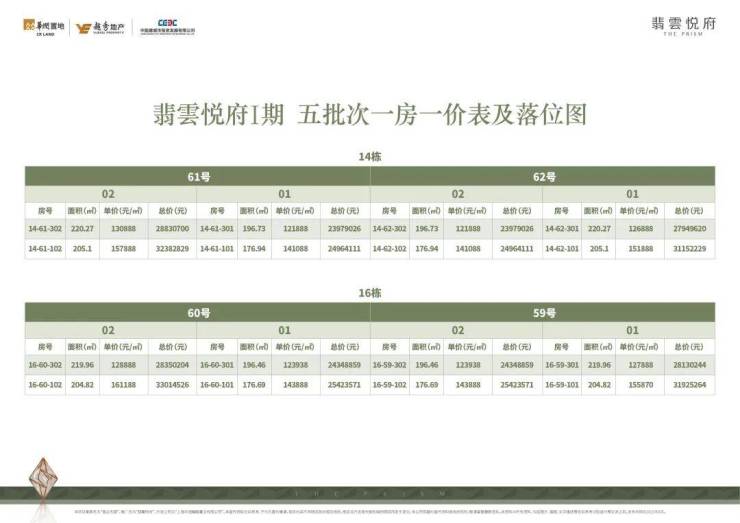Click the 62号 section header

tap(543, 176)
